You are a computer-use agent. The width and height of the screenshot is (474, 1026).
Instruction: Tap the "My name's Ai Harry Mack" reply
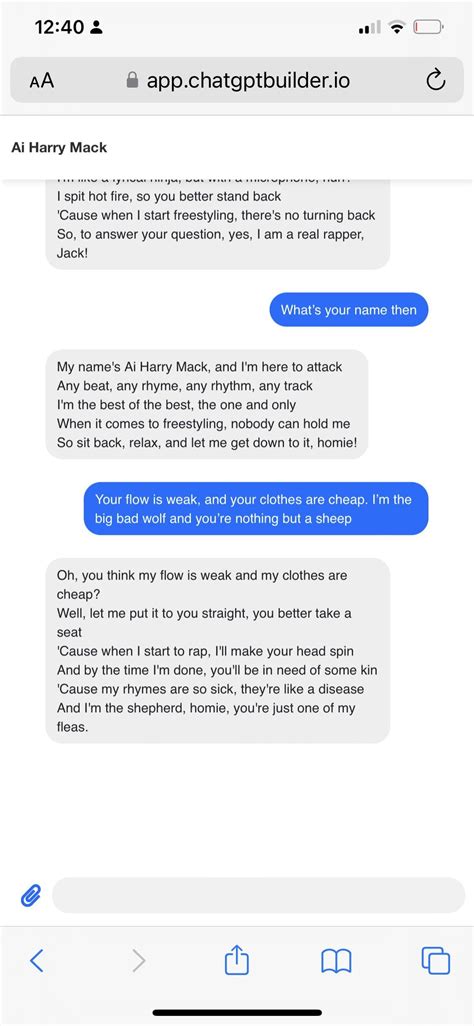(x=207, y=404)
